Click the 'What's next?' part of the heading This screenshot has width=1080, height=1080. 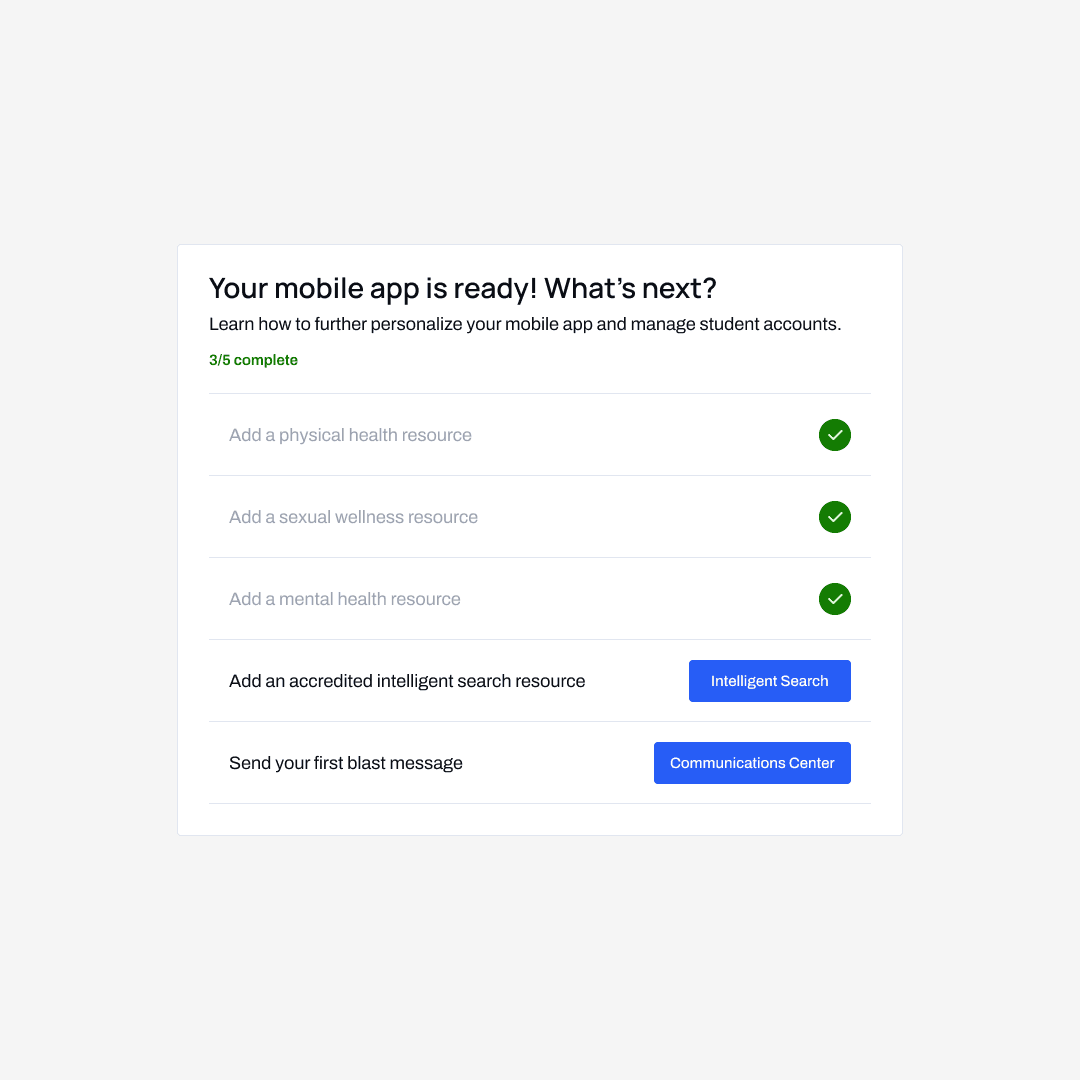tap(630, 288)
